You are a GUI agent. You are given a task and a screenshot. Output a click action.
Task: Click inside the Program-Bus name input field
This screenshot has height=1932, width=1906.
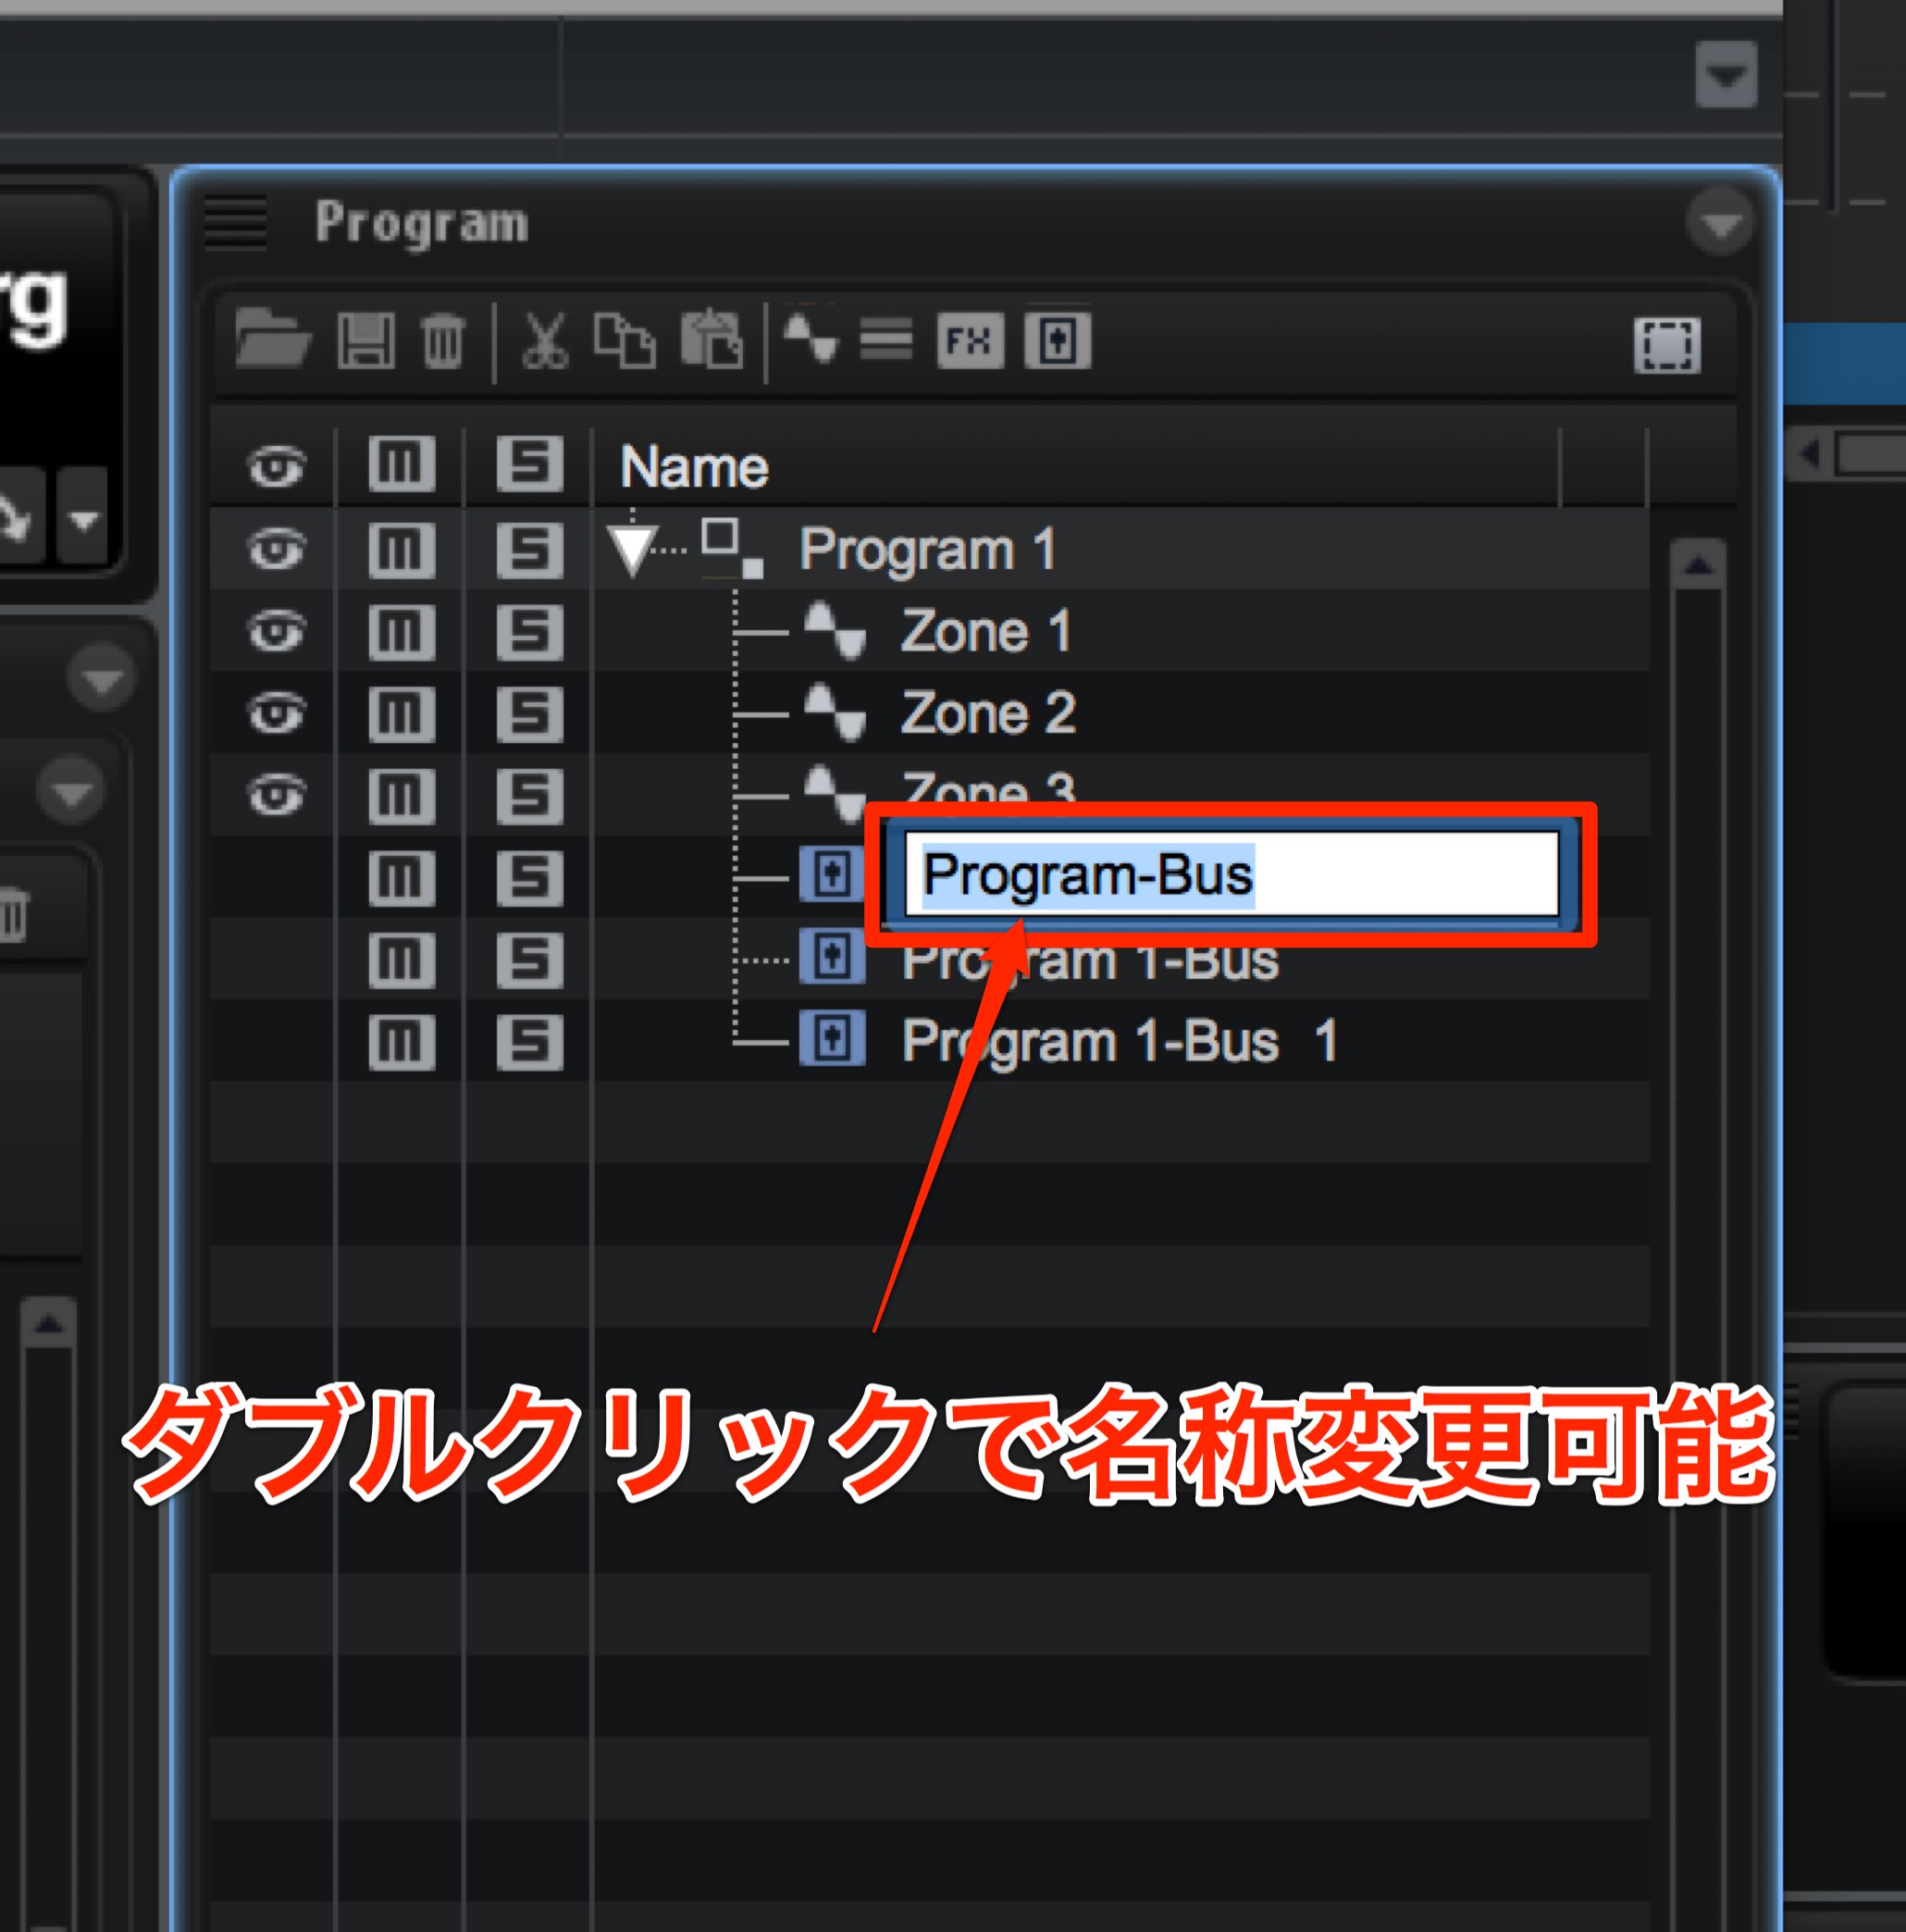pos(1231,874)
